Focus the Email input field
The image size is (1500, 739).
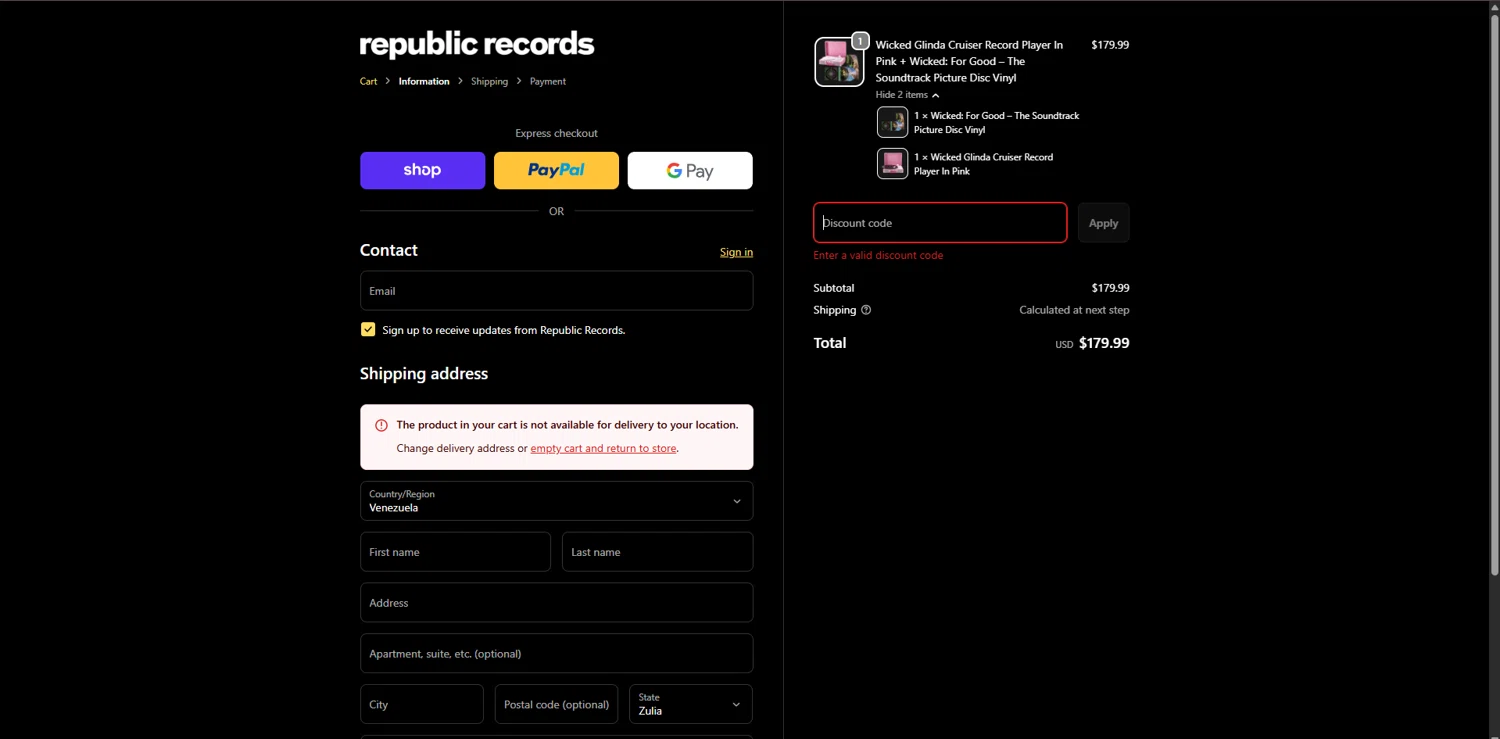coord(556,291)
